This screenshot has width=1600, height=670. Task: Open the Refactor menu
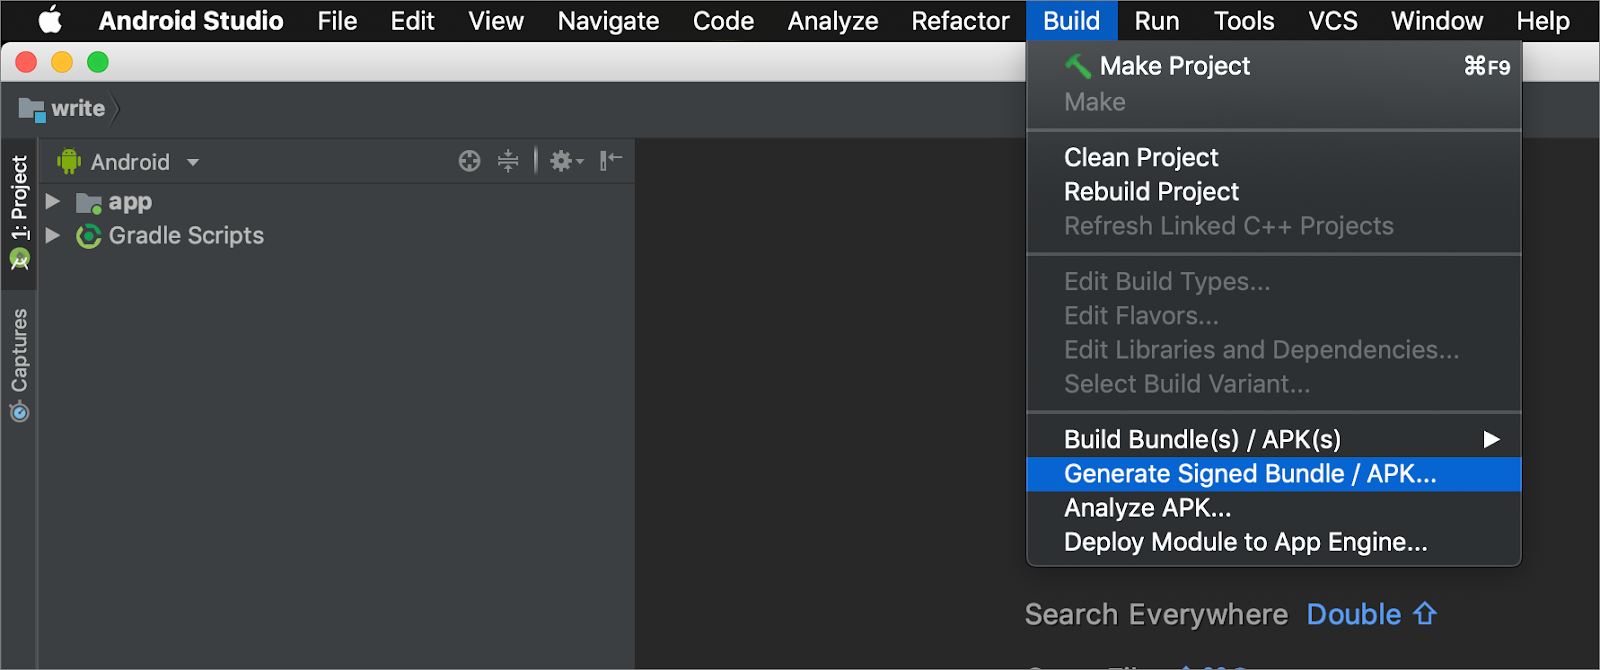(960, 21)
